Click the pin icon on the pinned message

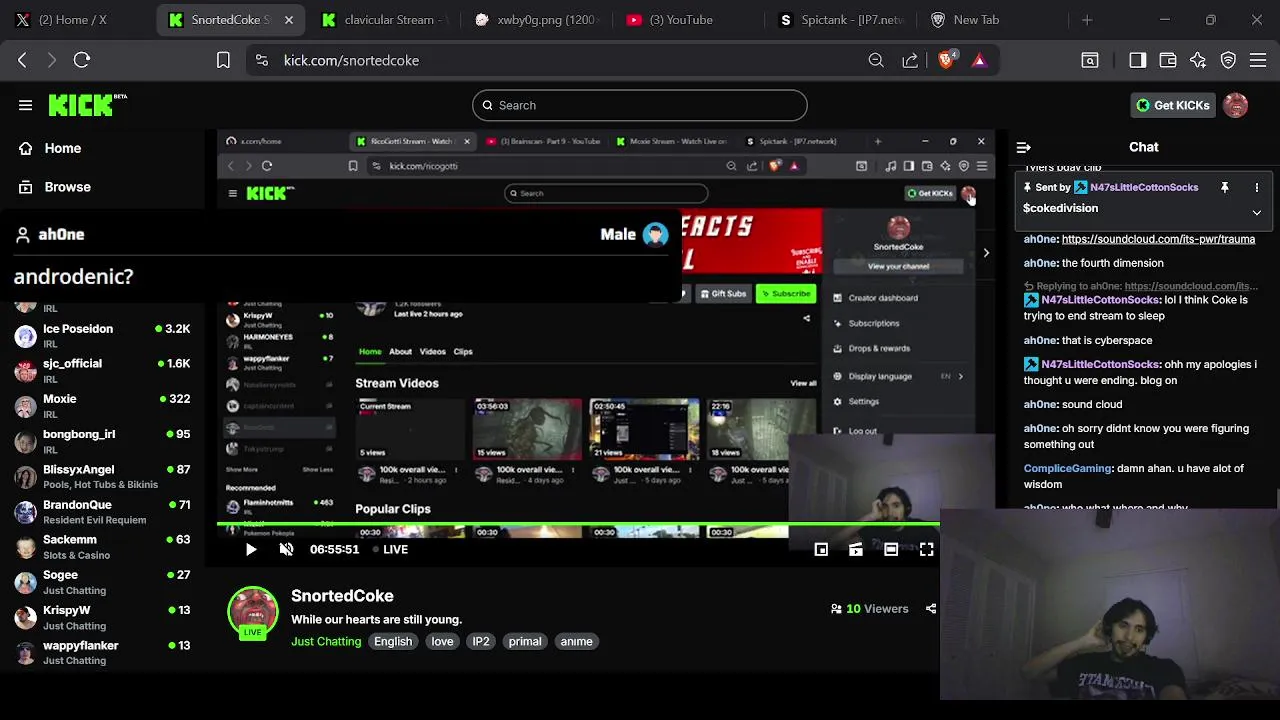pos(1224,187)
